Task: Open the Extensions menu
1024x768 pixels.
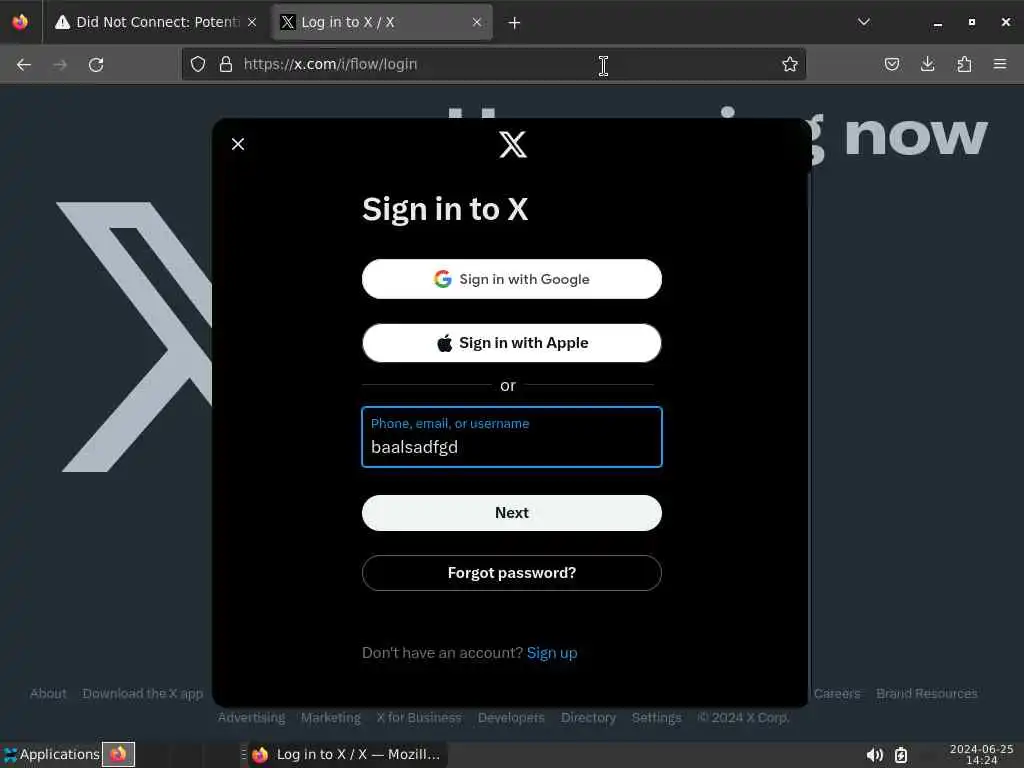Action: [x=964, y=64]
